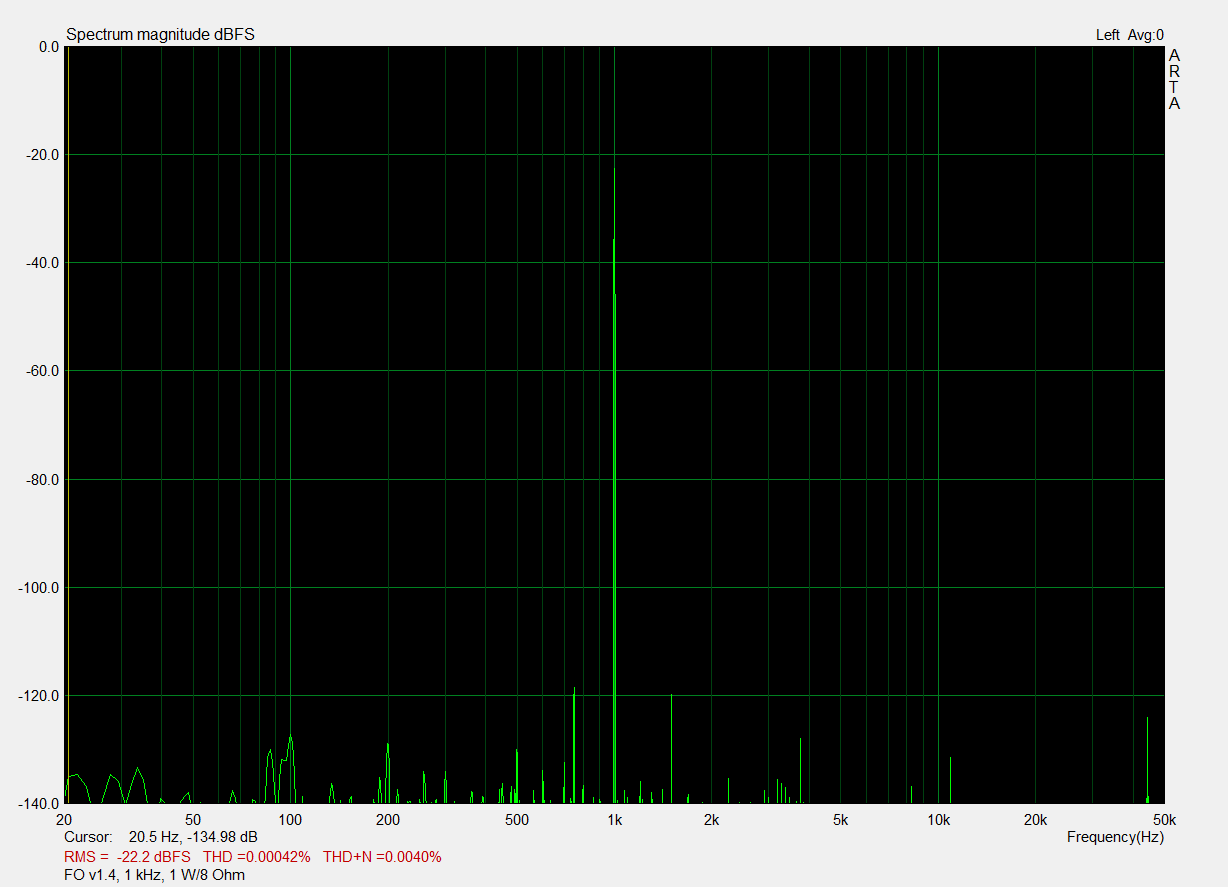Click the '5k' frequency axis label
The width and height of the screenshot is (1228, 887).
840,820
